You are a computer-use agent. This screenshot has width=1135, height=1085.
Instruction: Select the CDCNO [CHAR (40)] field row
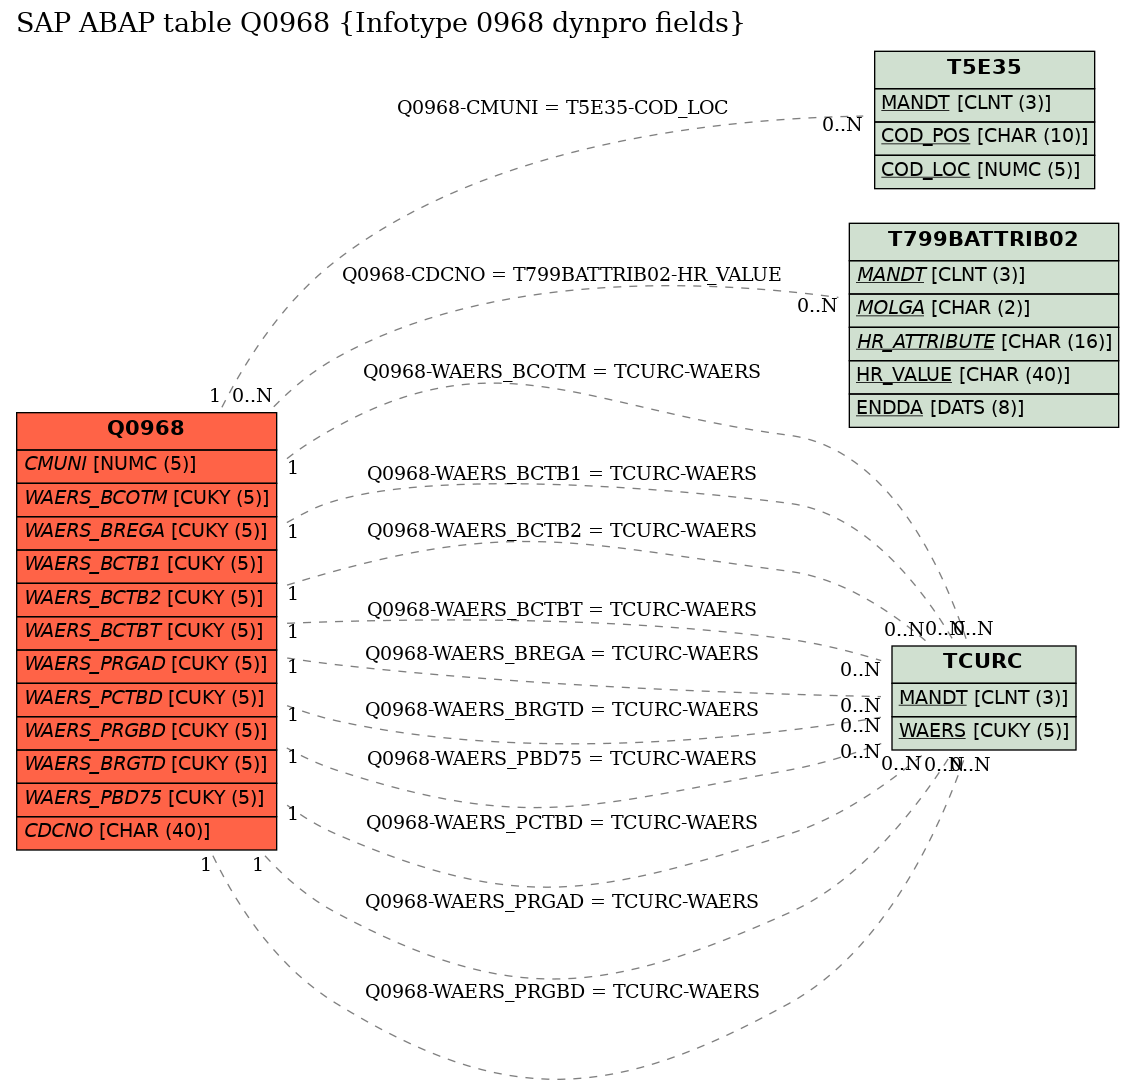(146, 832)
